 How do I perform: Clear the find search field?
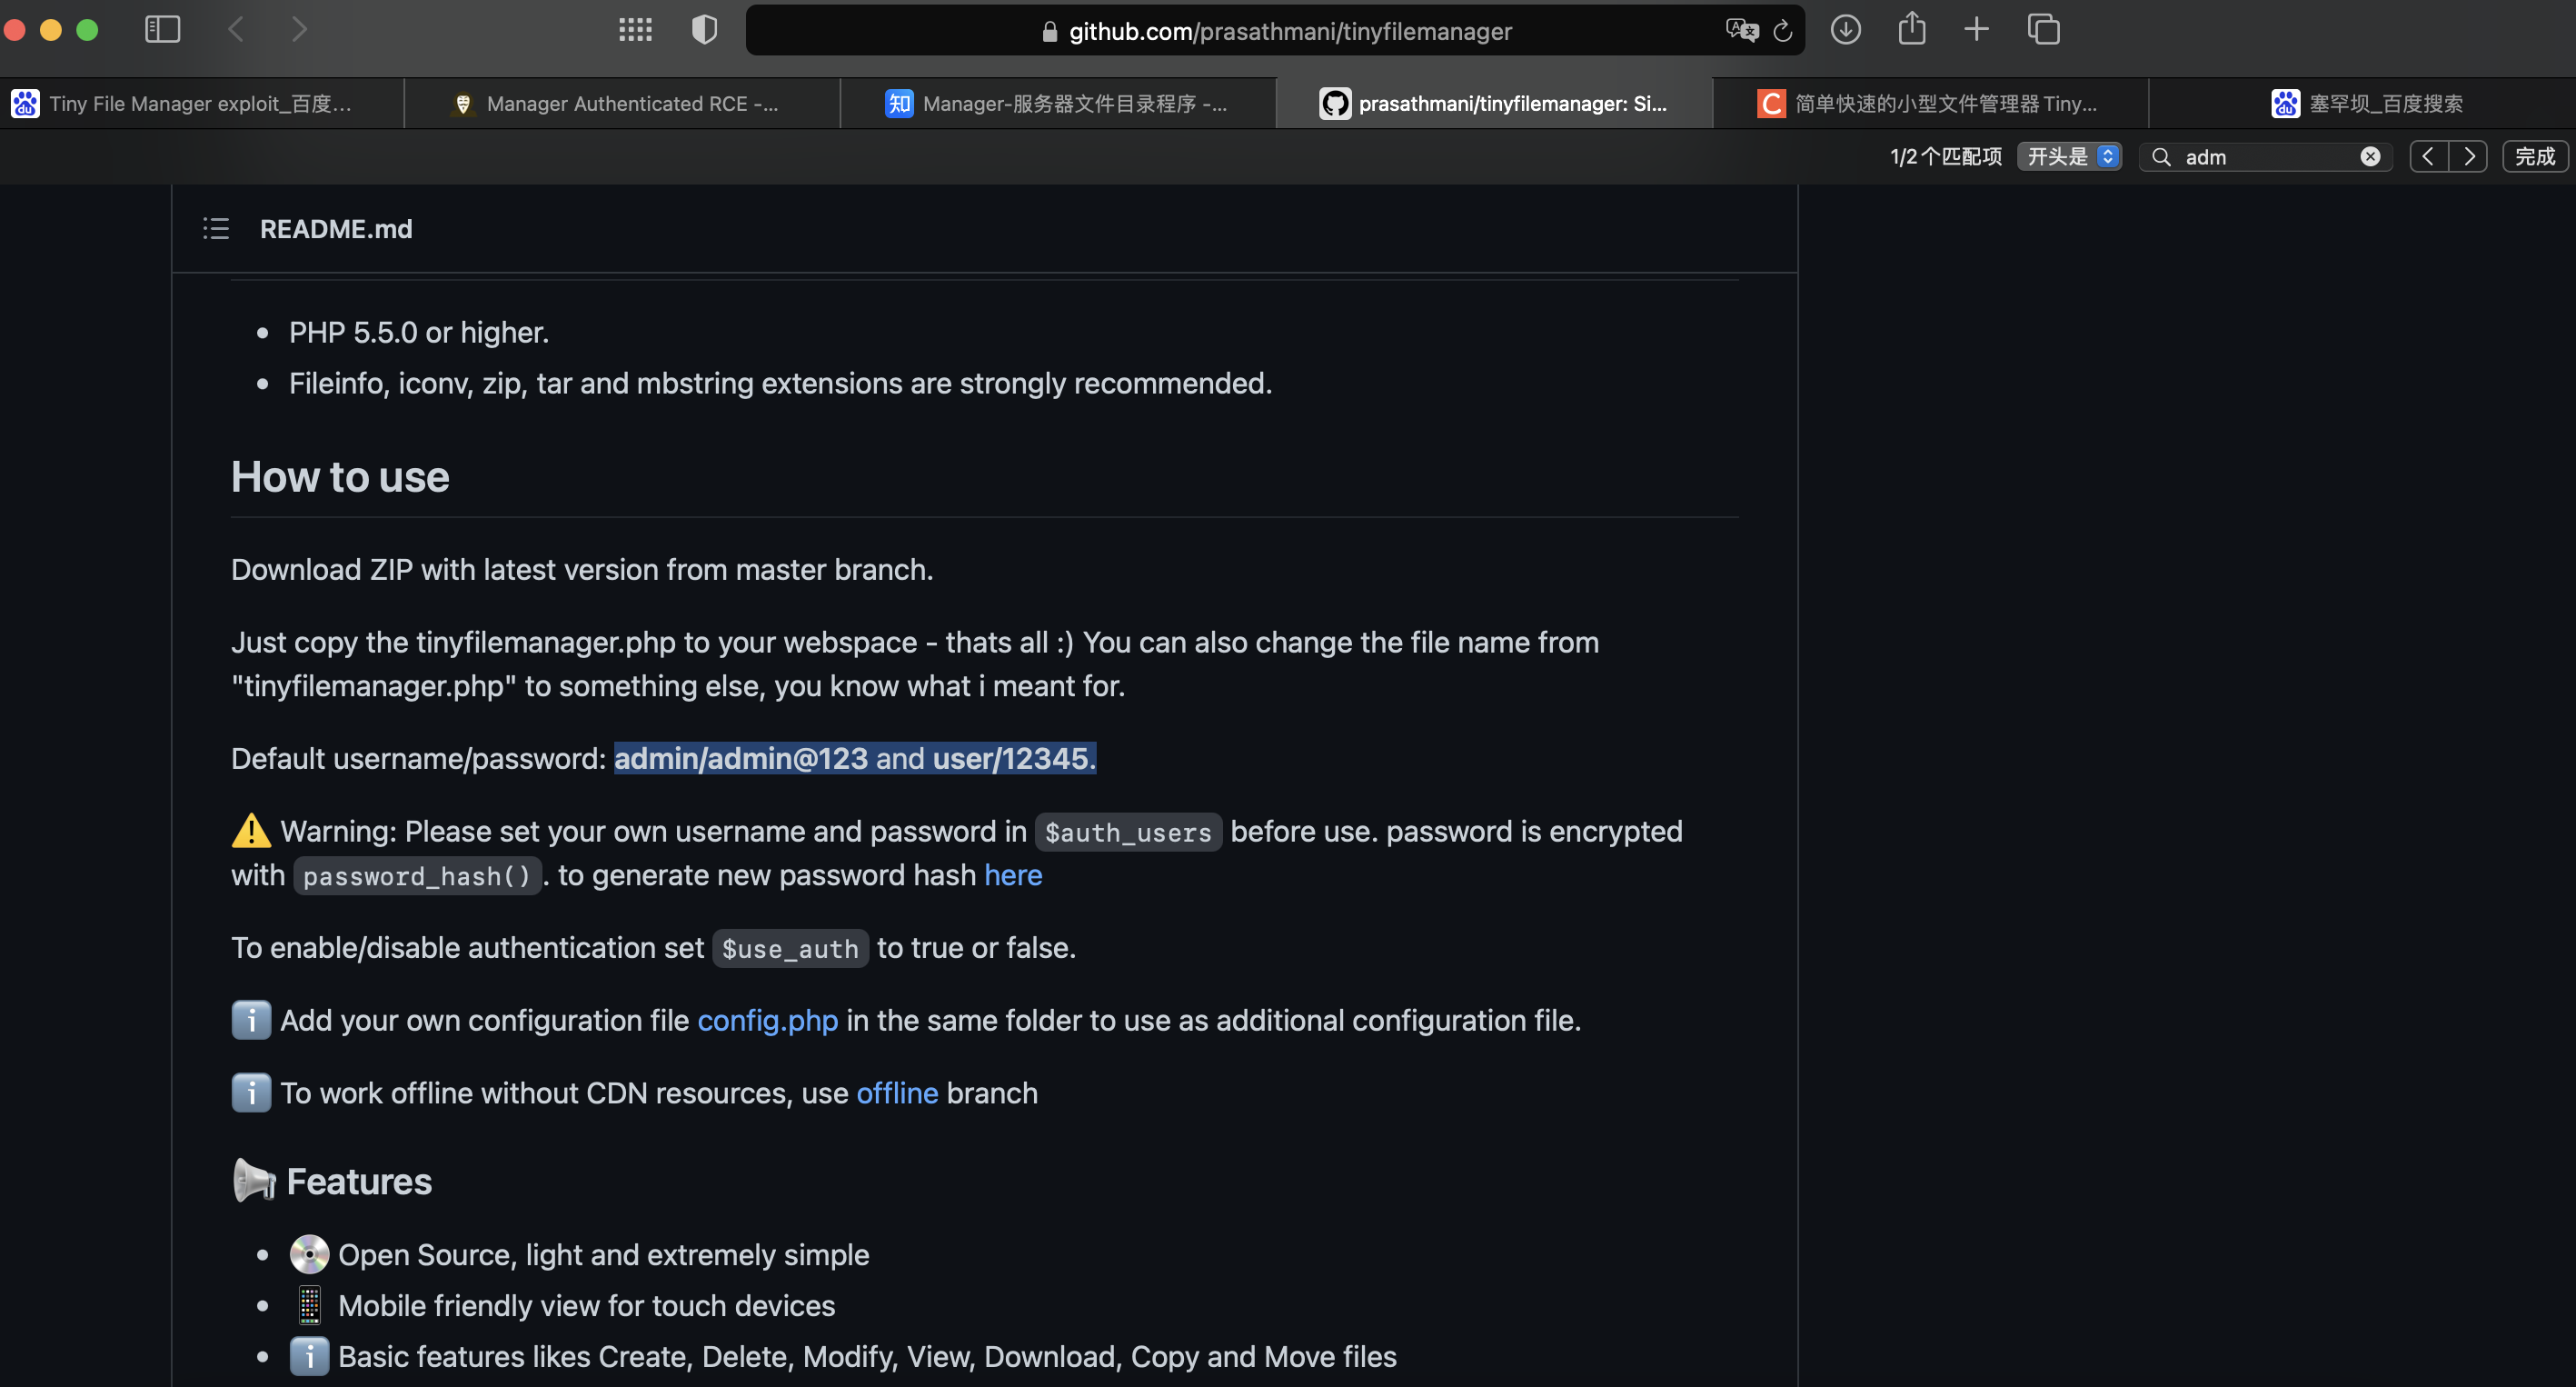(2370, 157)
